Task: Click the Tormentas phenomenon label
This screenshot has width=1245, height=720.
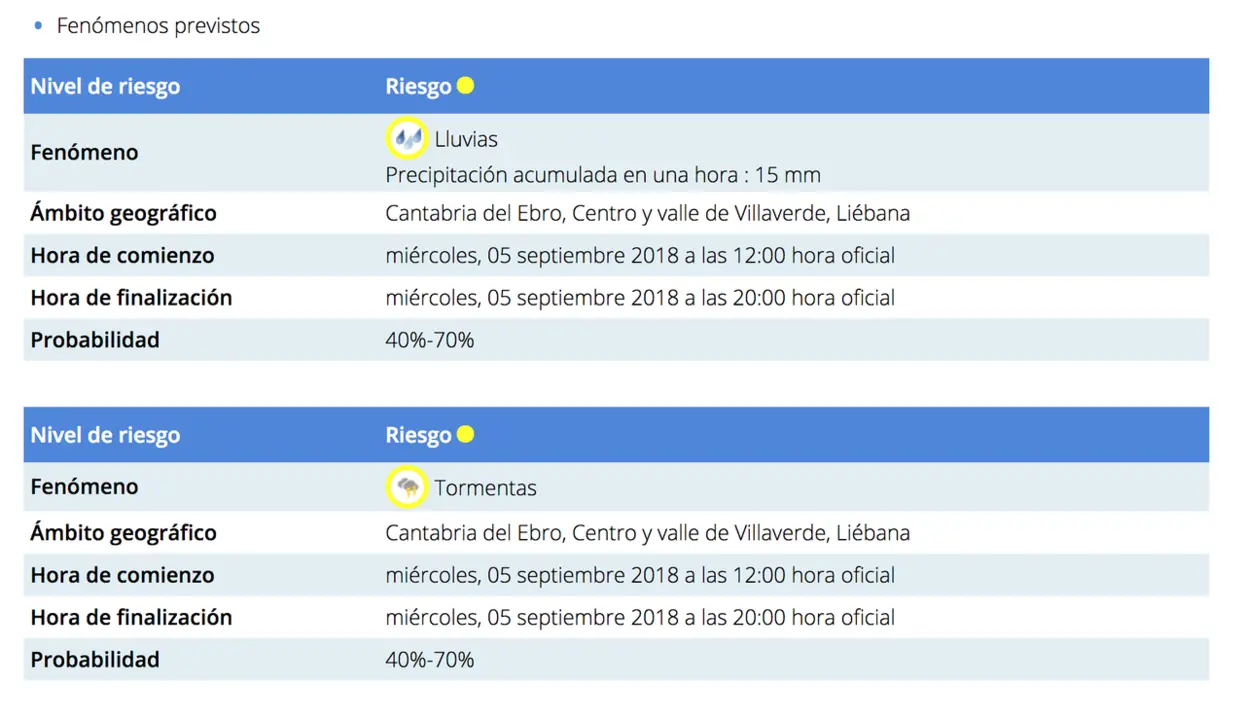Action: tap(485, 488)
